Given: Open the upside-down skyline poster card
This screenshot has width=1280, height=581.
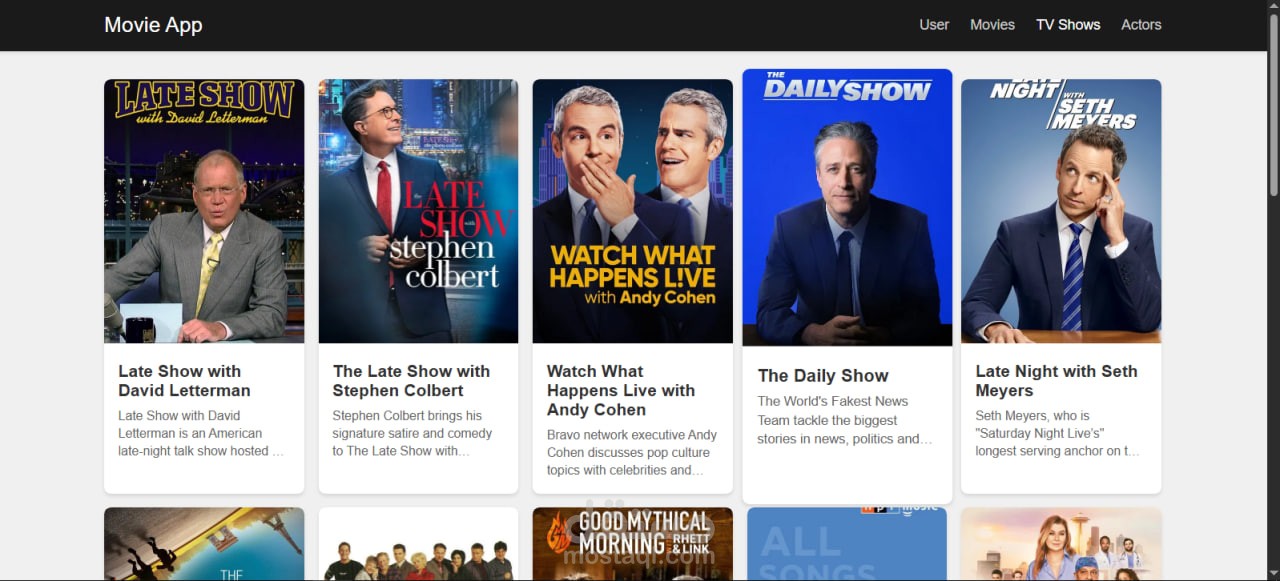Looking at the screenshot, I should tap(204, 544).
